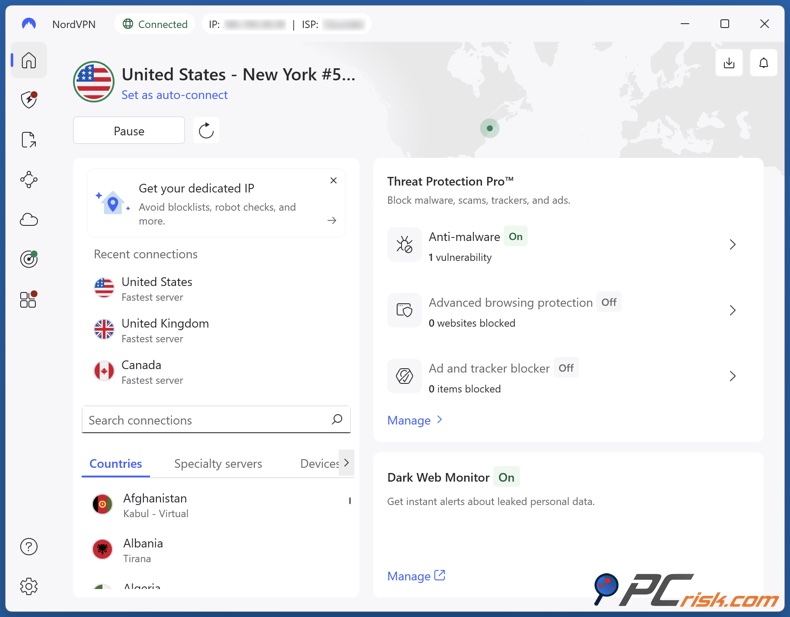
Task: Dismiss the dedicated IP promotion card
Action: [333, 181]
